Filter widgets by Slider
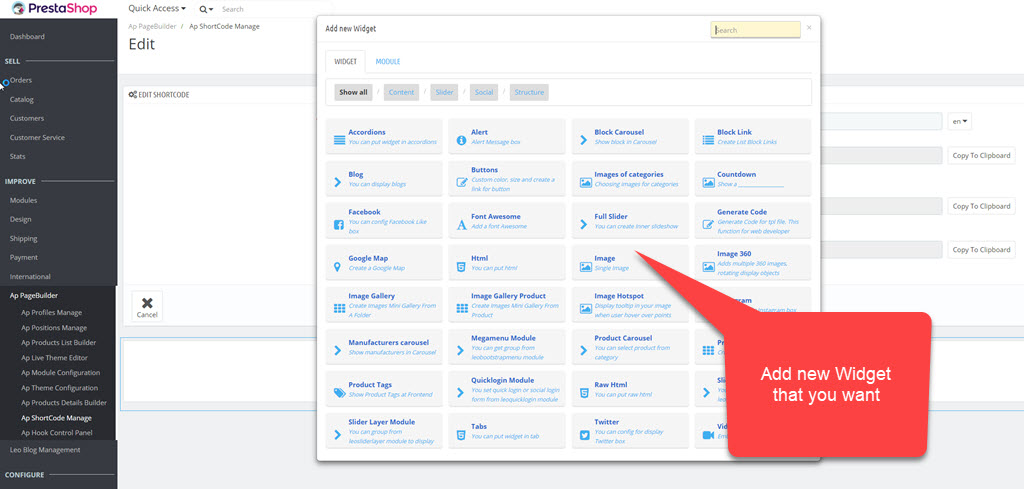1024x489 pixels. [x=445, y=92]
